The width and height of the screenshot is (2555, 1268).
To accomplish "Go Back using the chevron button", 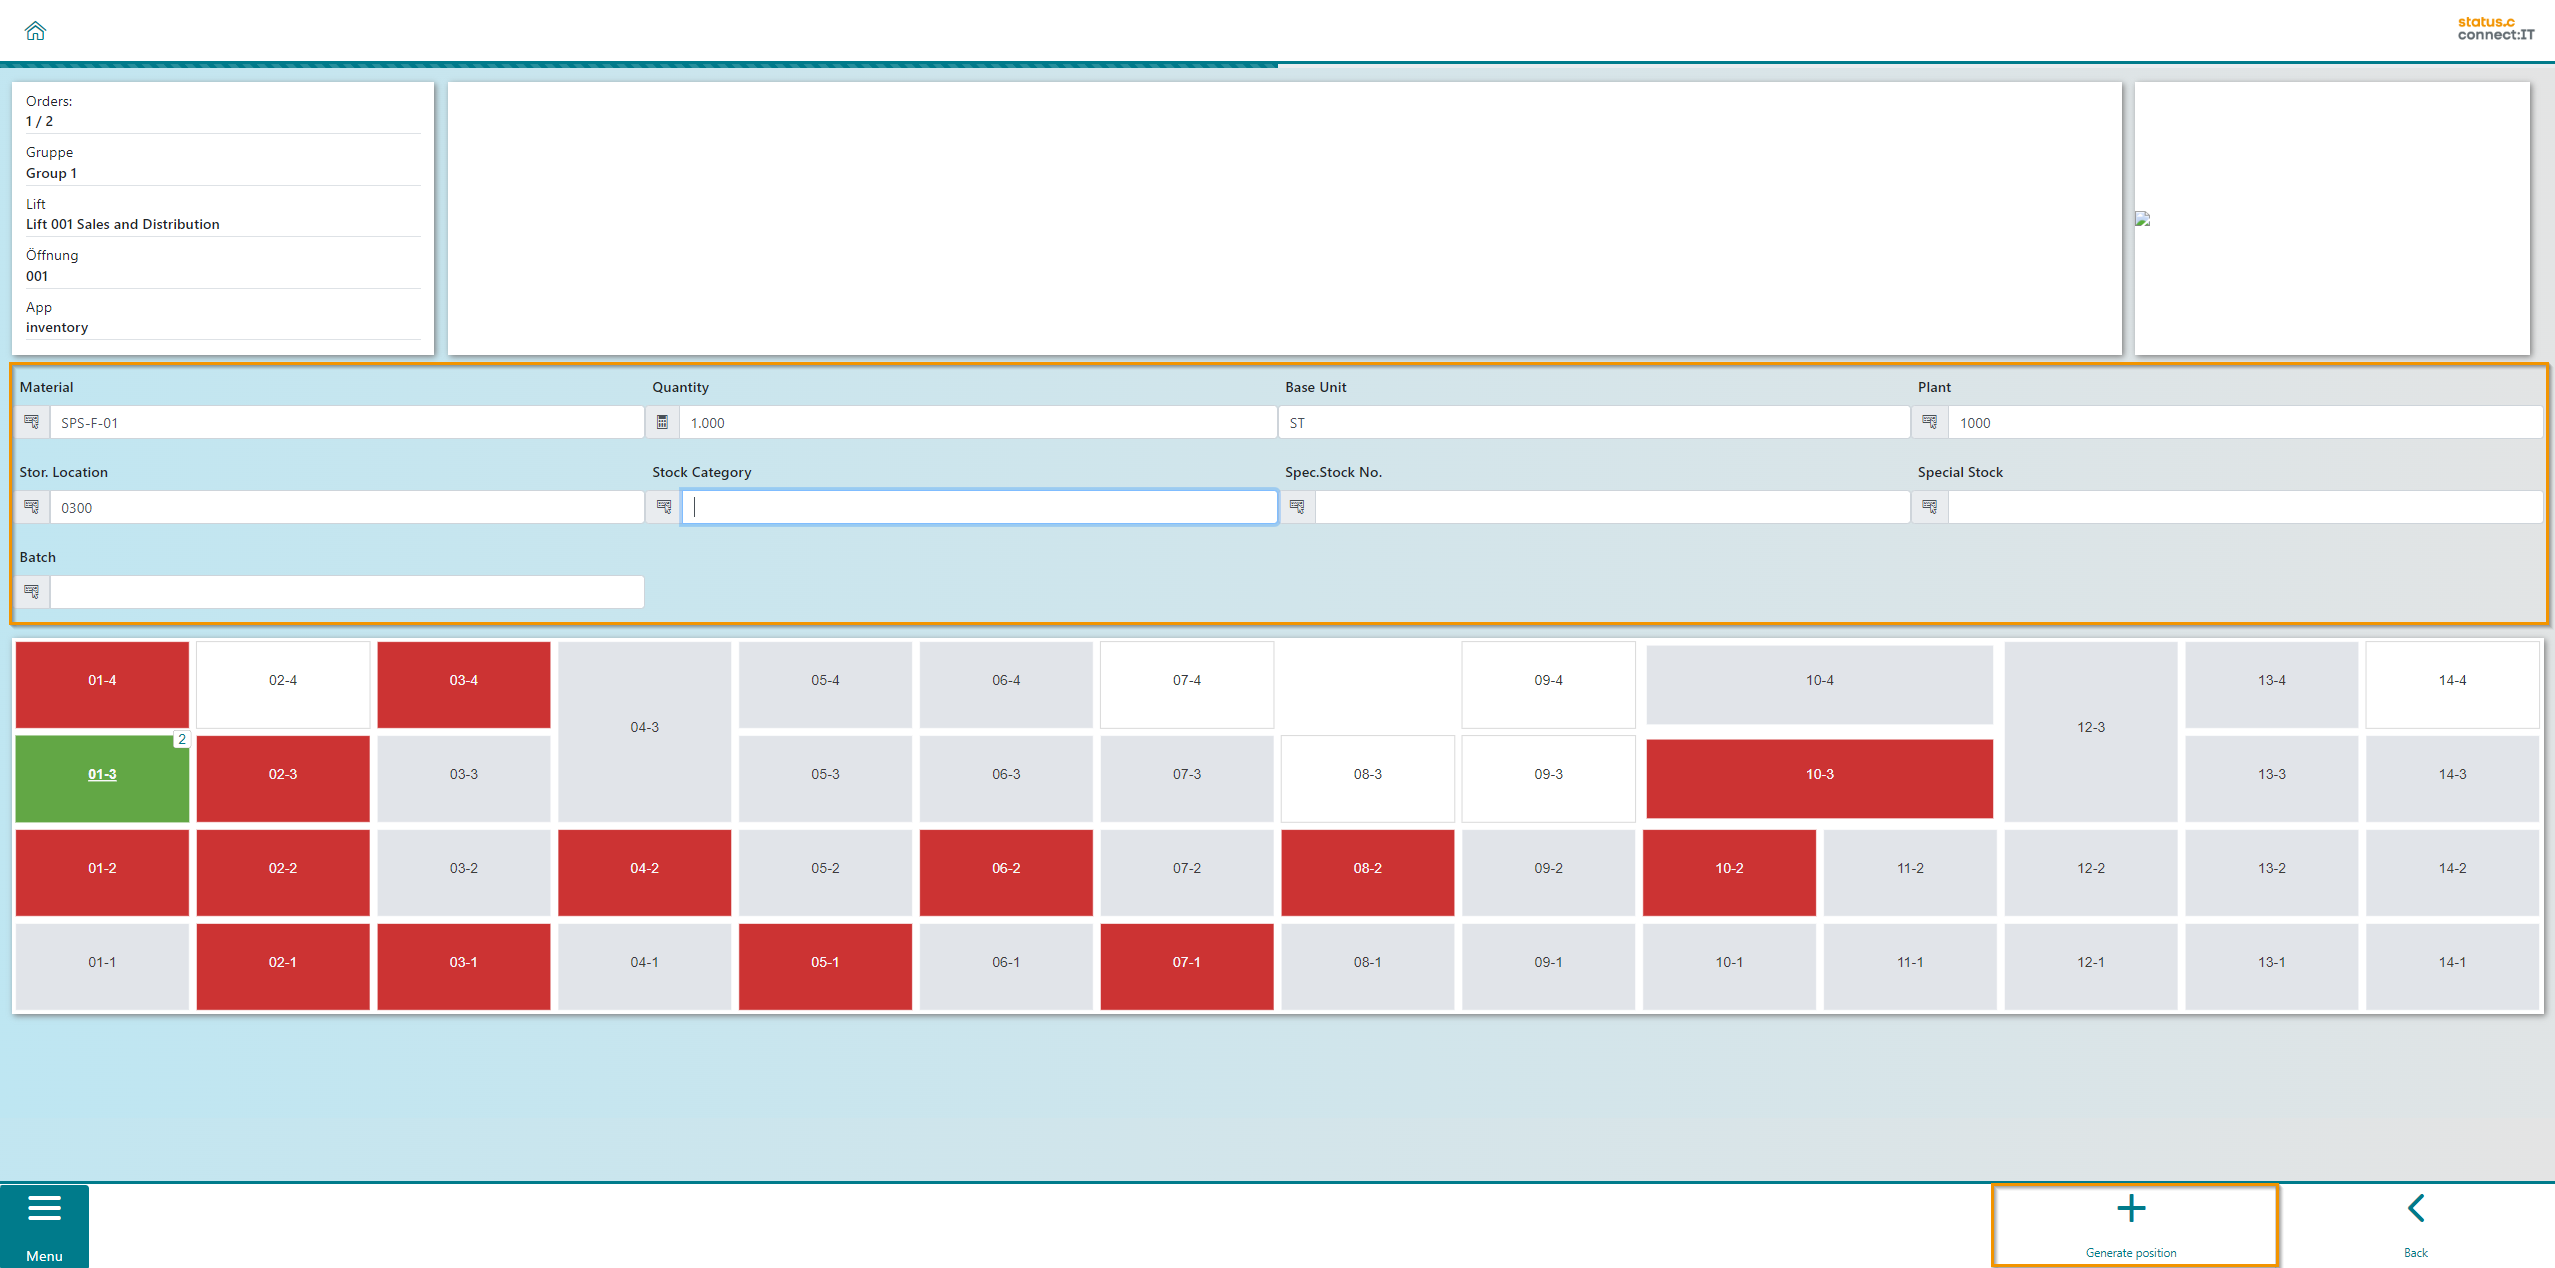I will (2415, 1225).
